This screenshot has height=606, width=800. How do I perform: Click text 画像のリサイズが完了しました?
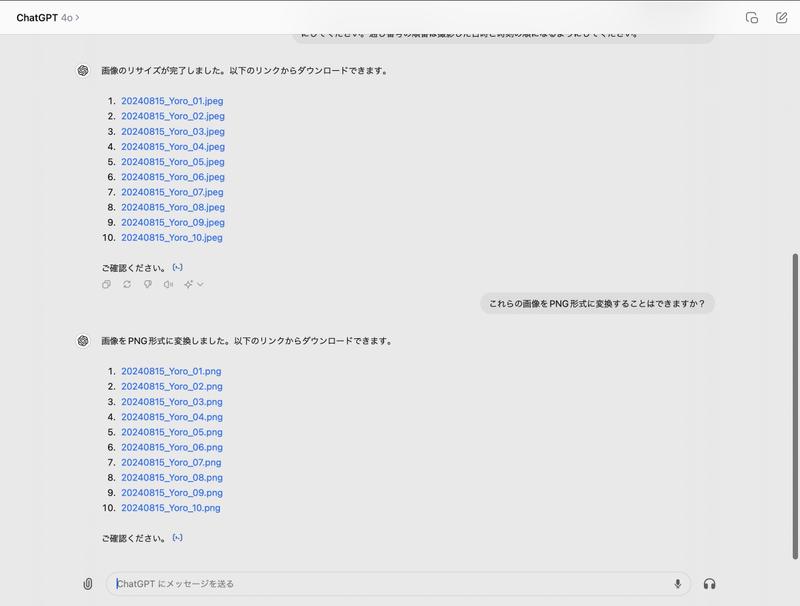point(163,71)
